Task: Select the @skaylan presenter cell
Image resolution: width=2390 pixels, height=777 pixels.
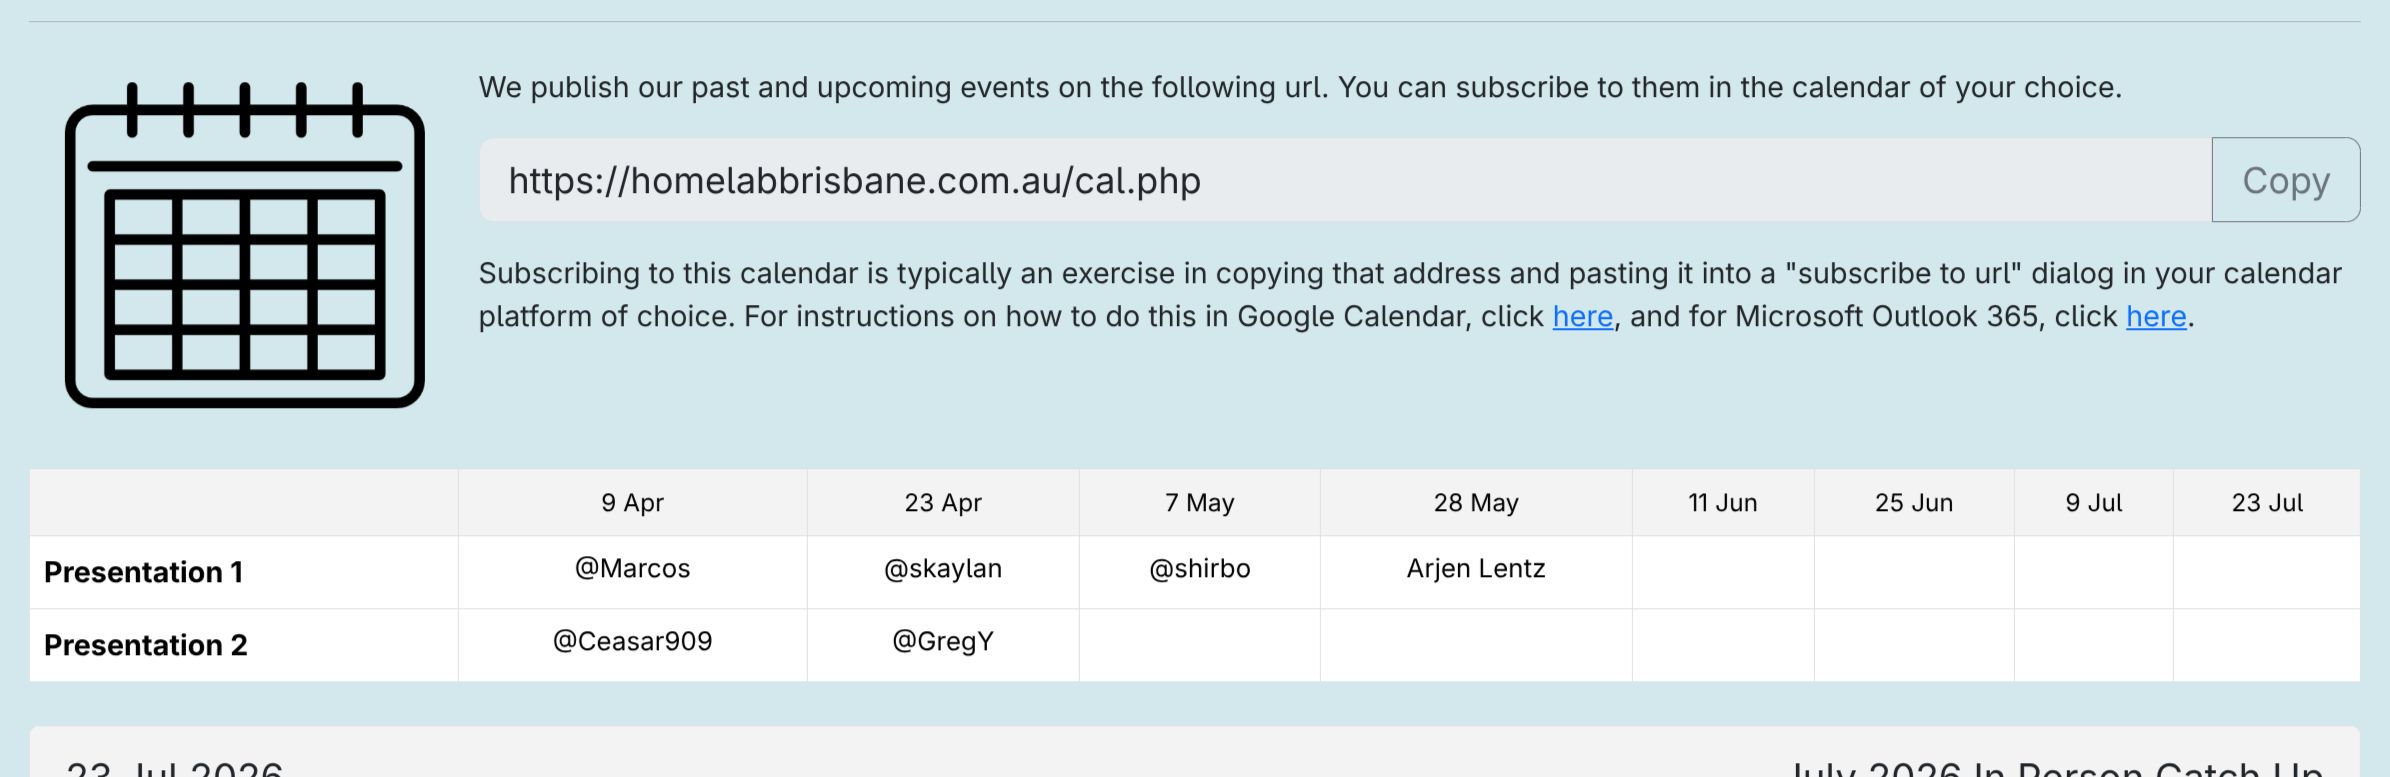Action: point(943,569)
